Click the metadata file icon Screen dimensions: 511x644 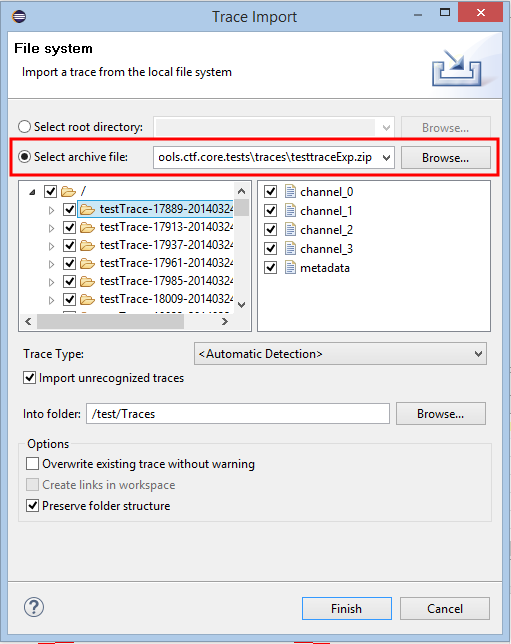pos(290,267)
